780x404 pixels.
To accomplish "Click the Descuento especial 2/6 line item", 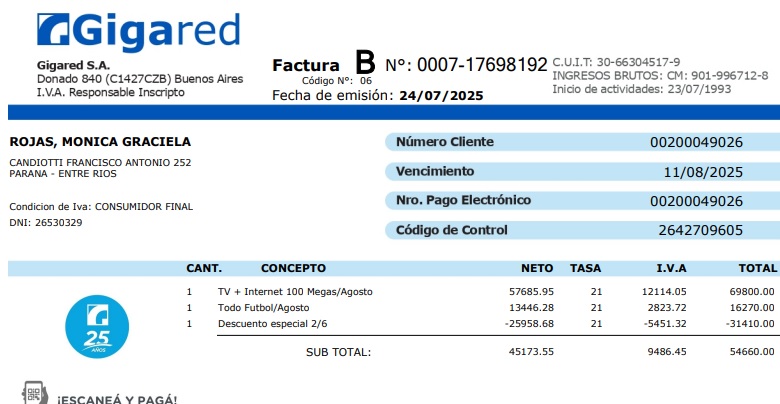I will coord(274,323).
